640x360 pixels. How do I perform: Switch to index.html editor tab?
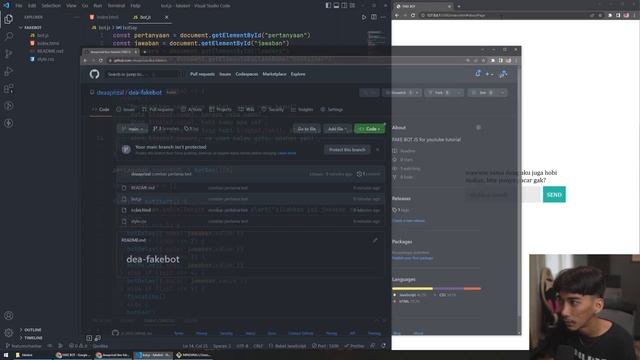pyautogui.click(x=104, y=17)
